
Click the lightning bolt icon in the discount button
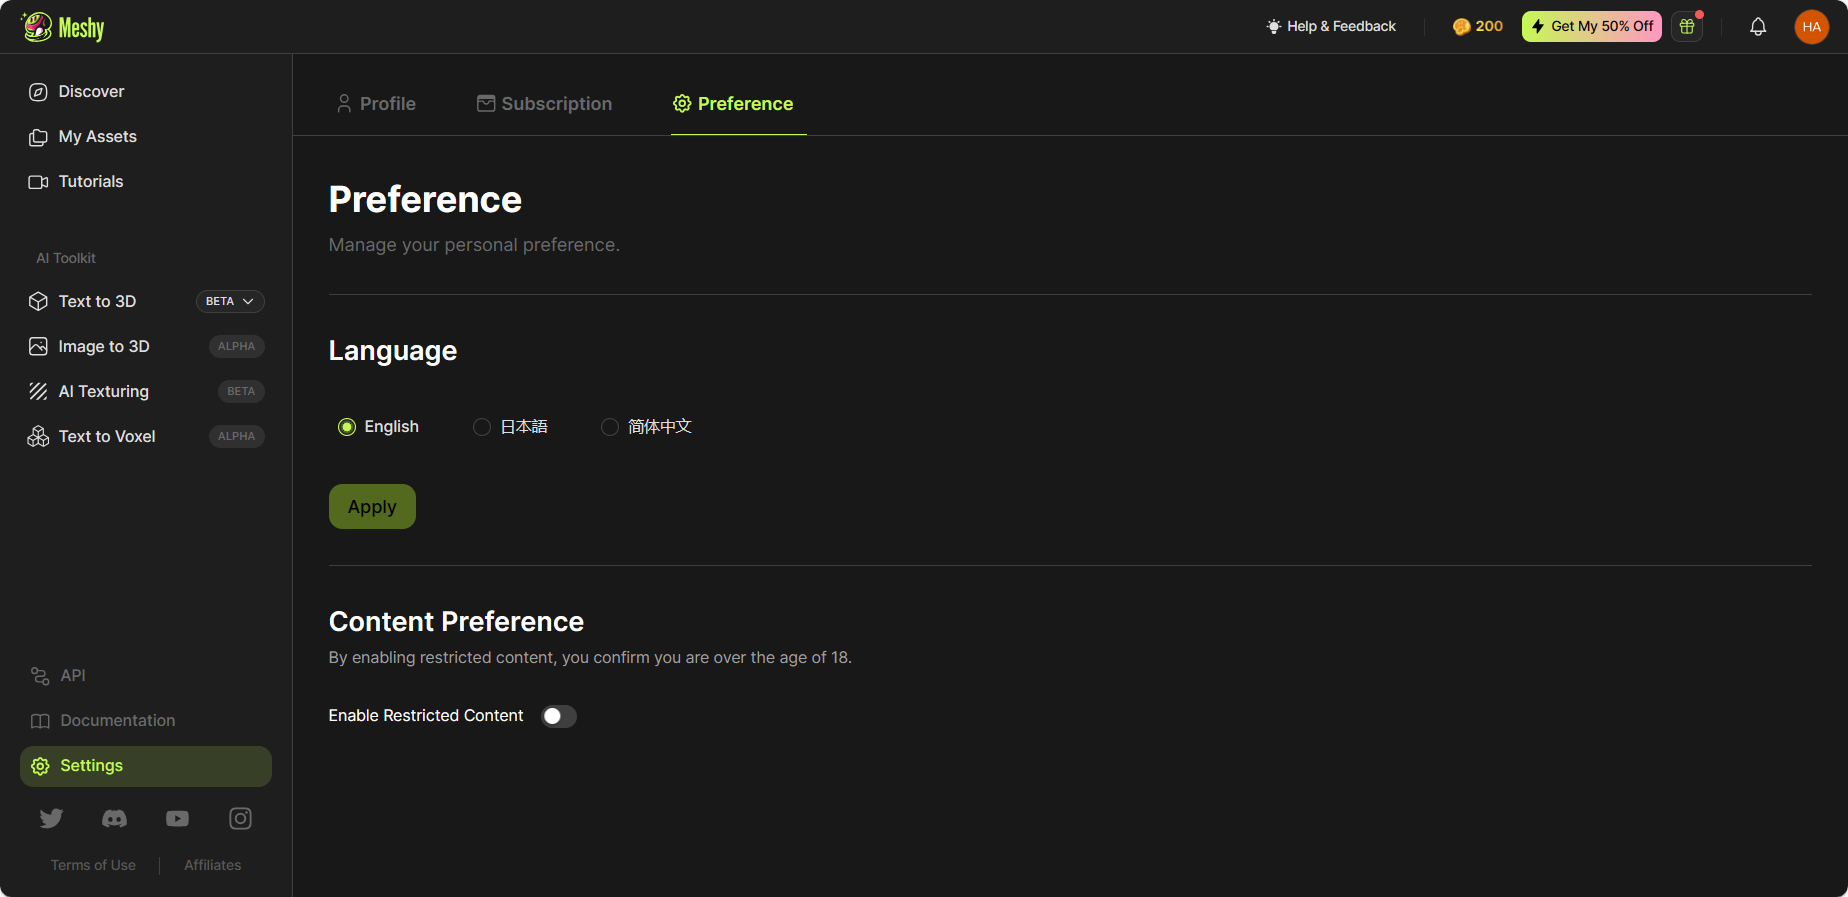(1538, 27)
